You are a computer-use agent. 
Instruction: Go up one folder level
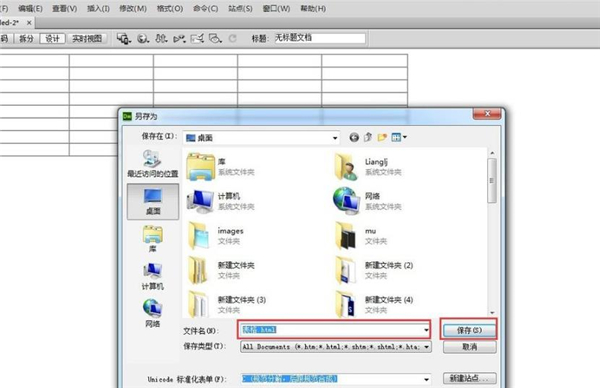(368, 137)
